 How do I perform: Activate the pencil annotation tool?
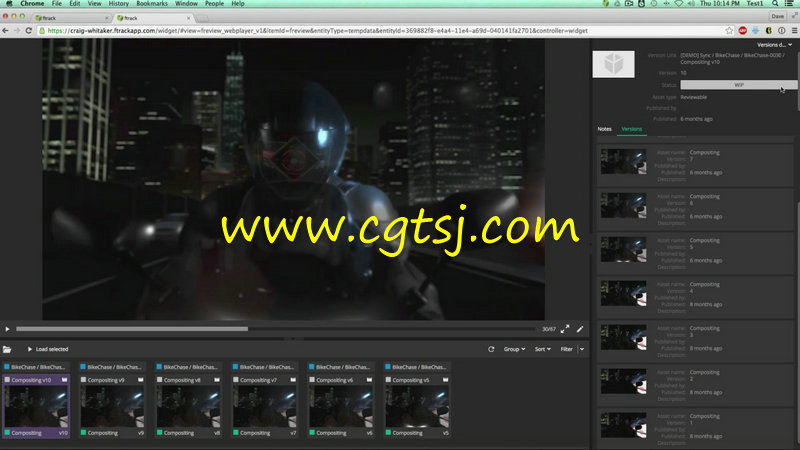(580, 329)
